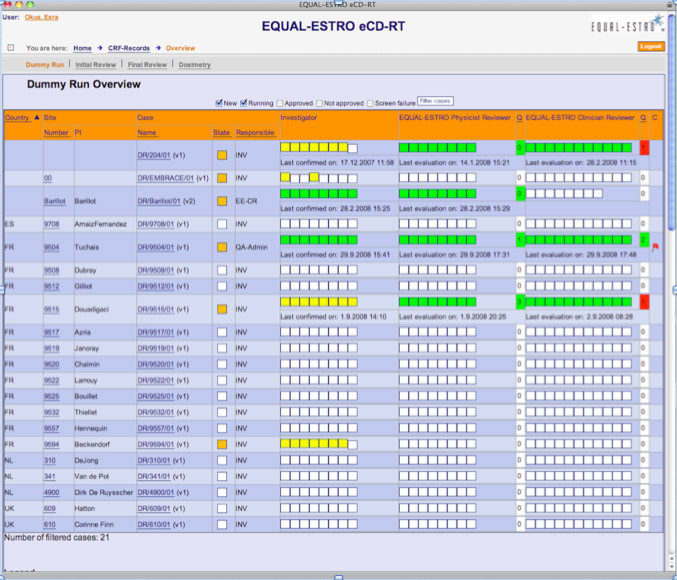
Task: Open site number 9708
Action: [51, 224]
